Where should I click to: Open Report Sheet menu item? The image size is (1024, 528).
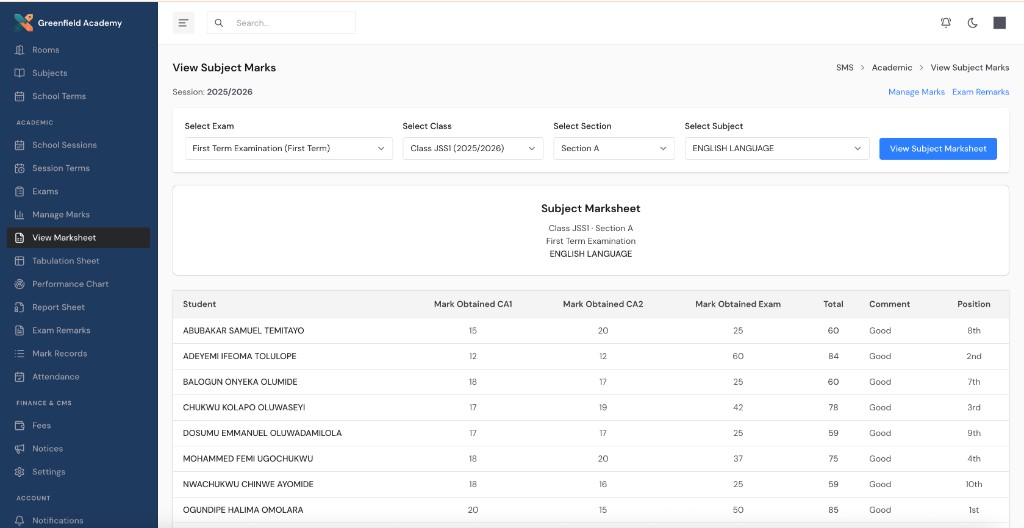click(x=78, y=307)
